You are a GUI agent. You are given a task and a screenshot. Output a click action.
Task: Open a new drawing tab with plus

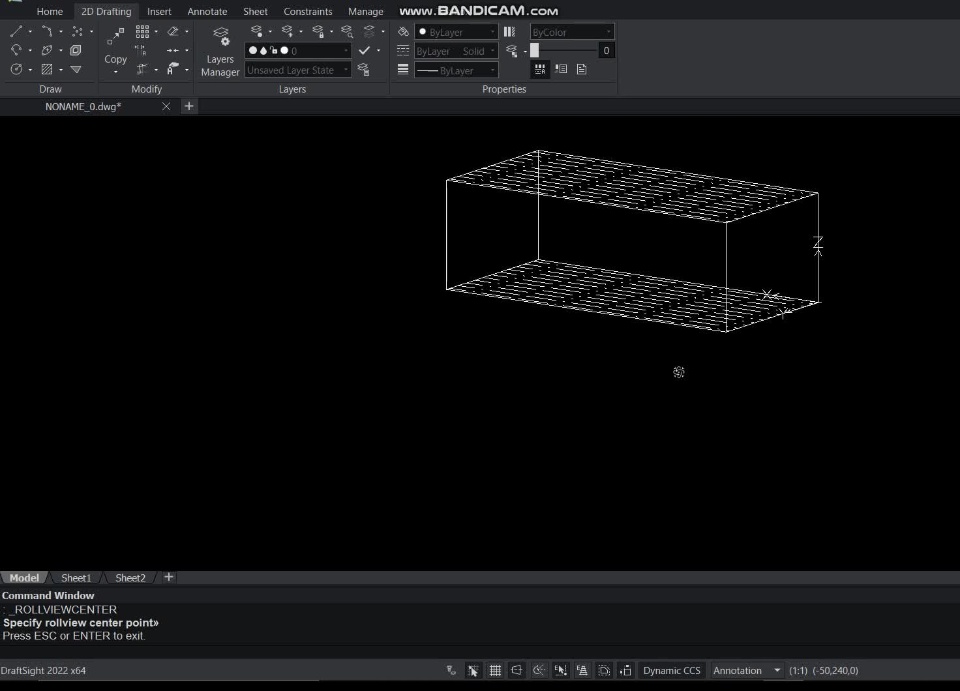click(x=189, y=106)
